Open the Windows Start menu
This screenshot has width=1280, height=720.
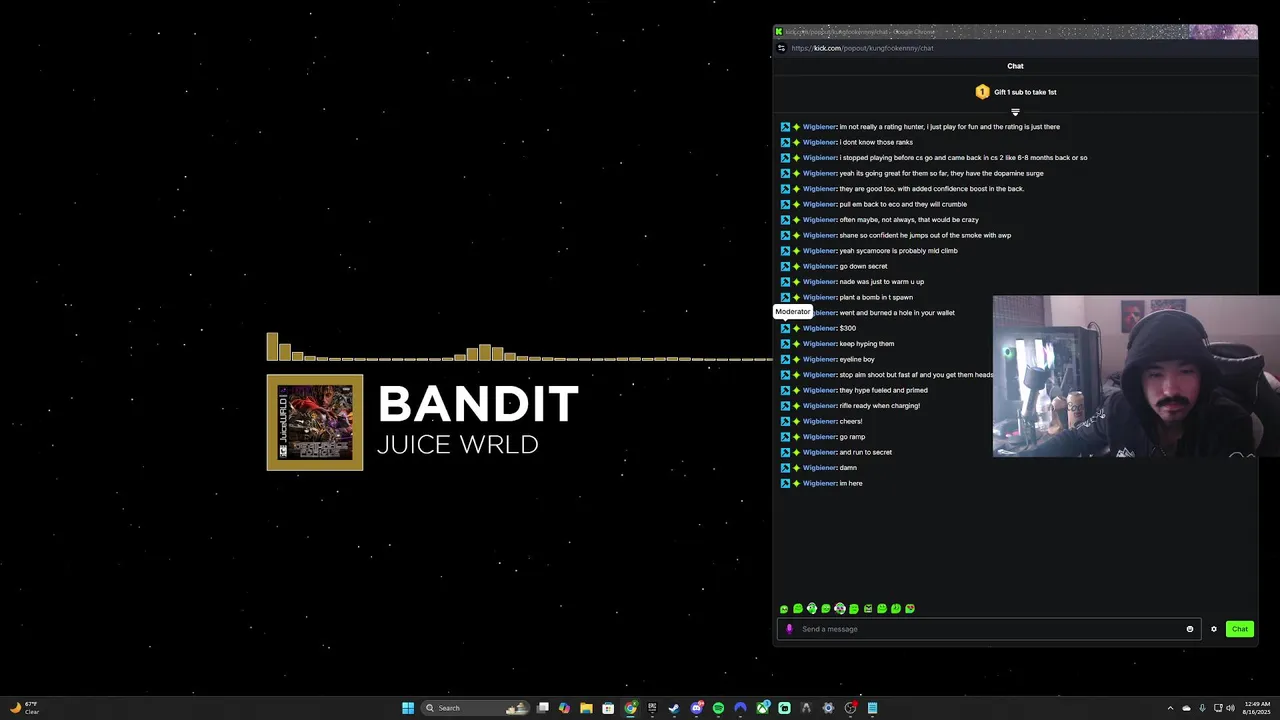click(x=408, y=708)
